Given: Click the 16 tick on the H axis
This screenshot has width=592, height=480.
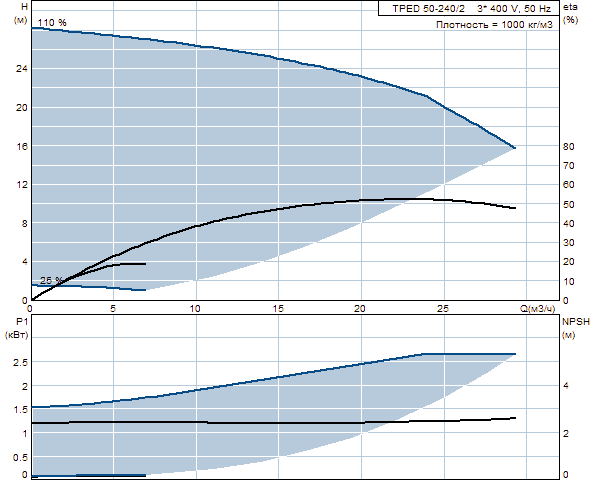Looking at the screenshot, I should pos(22,146).
